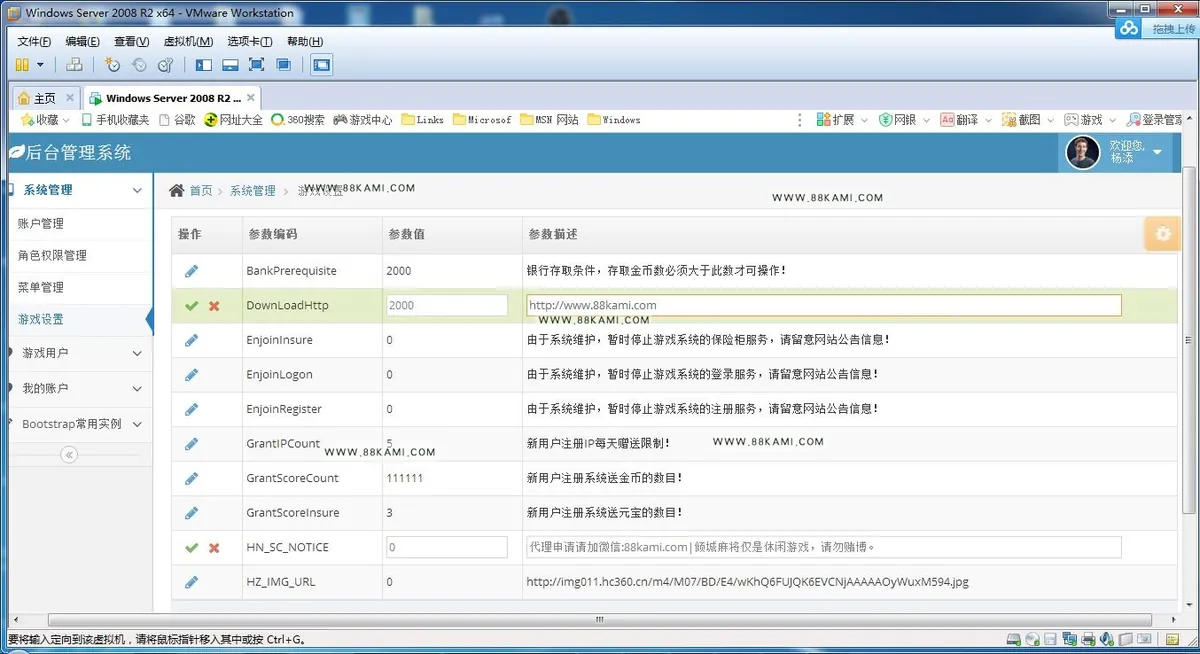The image size is (1200, 654).
Task: Switch to the 主页 tab
Action: [45, 98]
